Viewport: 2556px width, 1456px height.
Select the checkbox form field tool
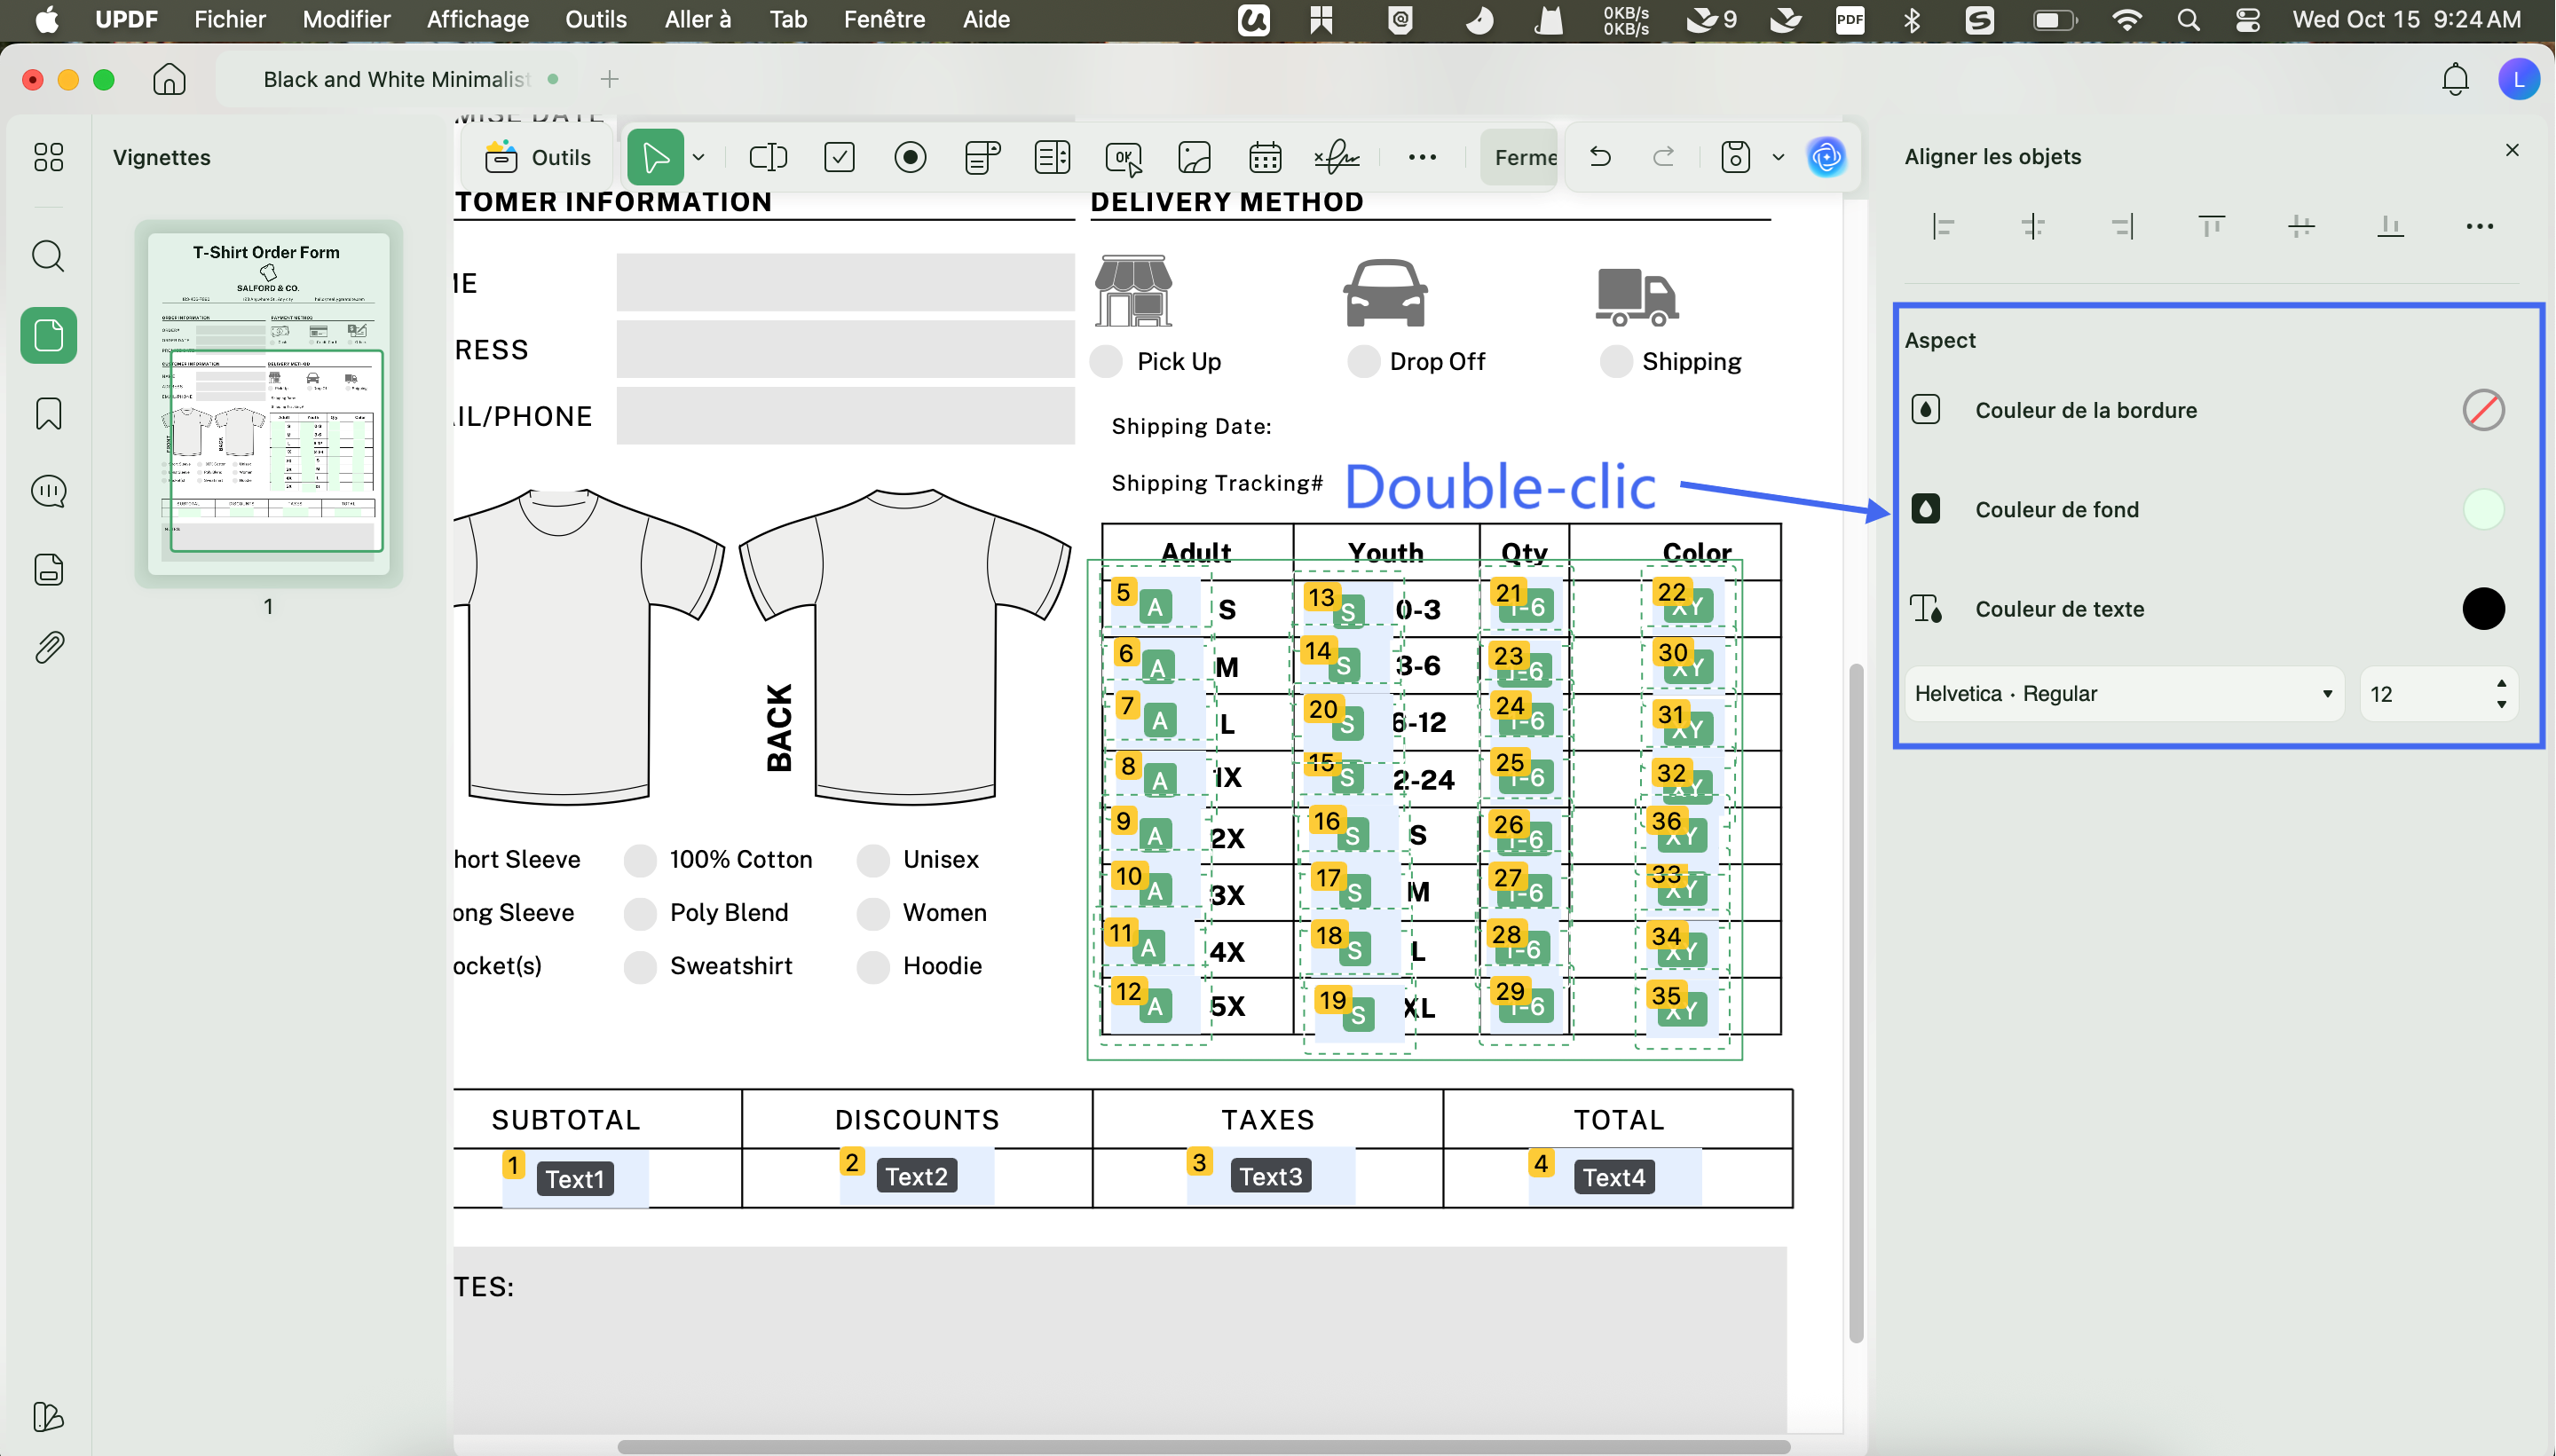pyautogui.click(x=839, y=157)
